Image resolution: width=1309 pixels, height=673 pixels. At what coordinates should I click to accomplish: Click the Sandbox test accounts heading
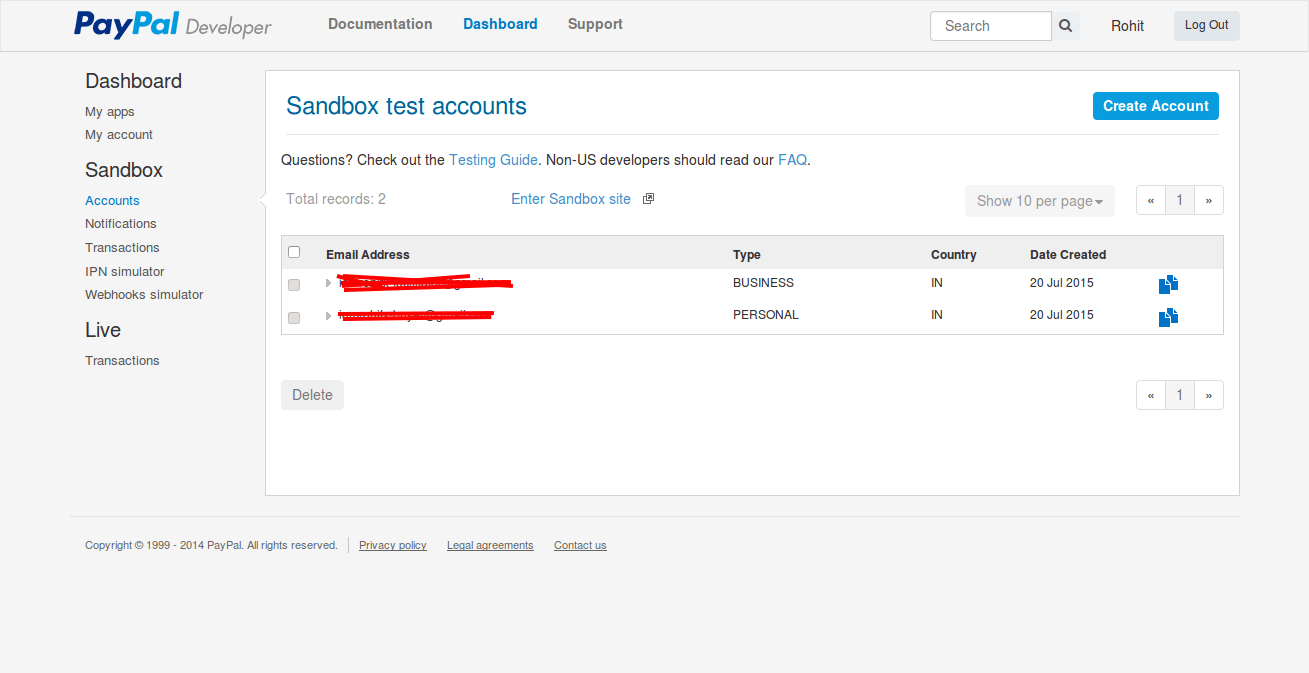(406, 106)
